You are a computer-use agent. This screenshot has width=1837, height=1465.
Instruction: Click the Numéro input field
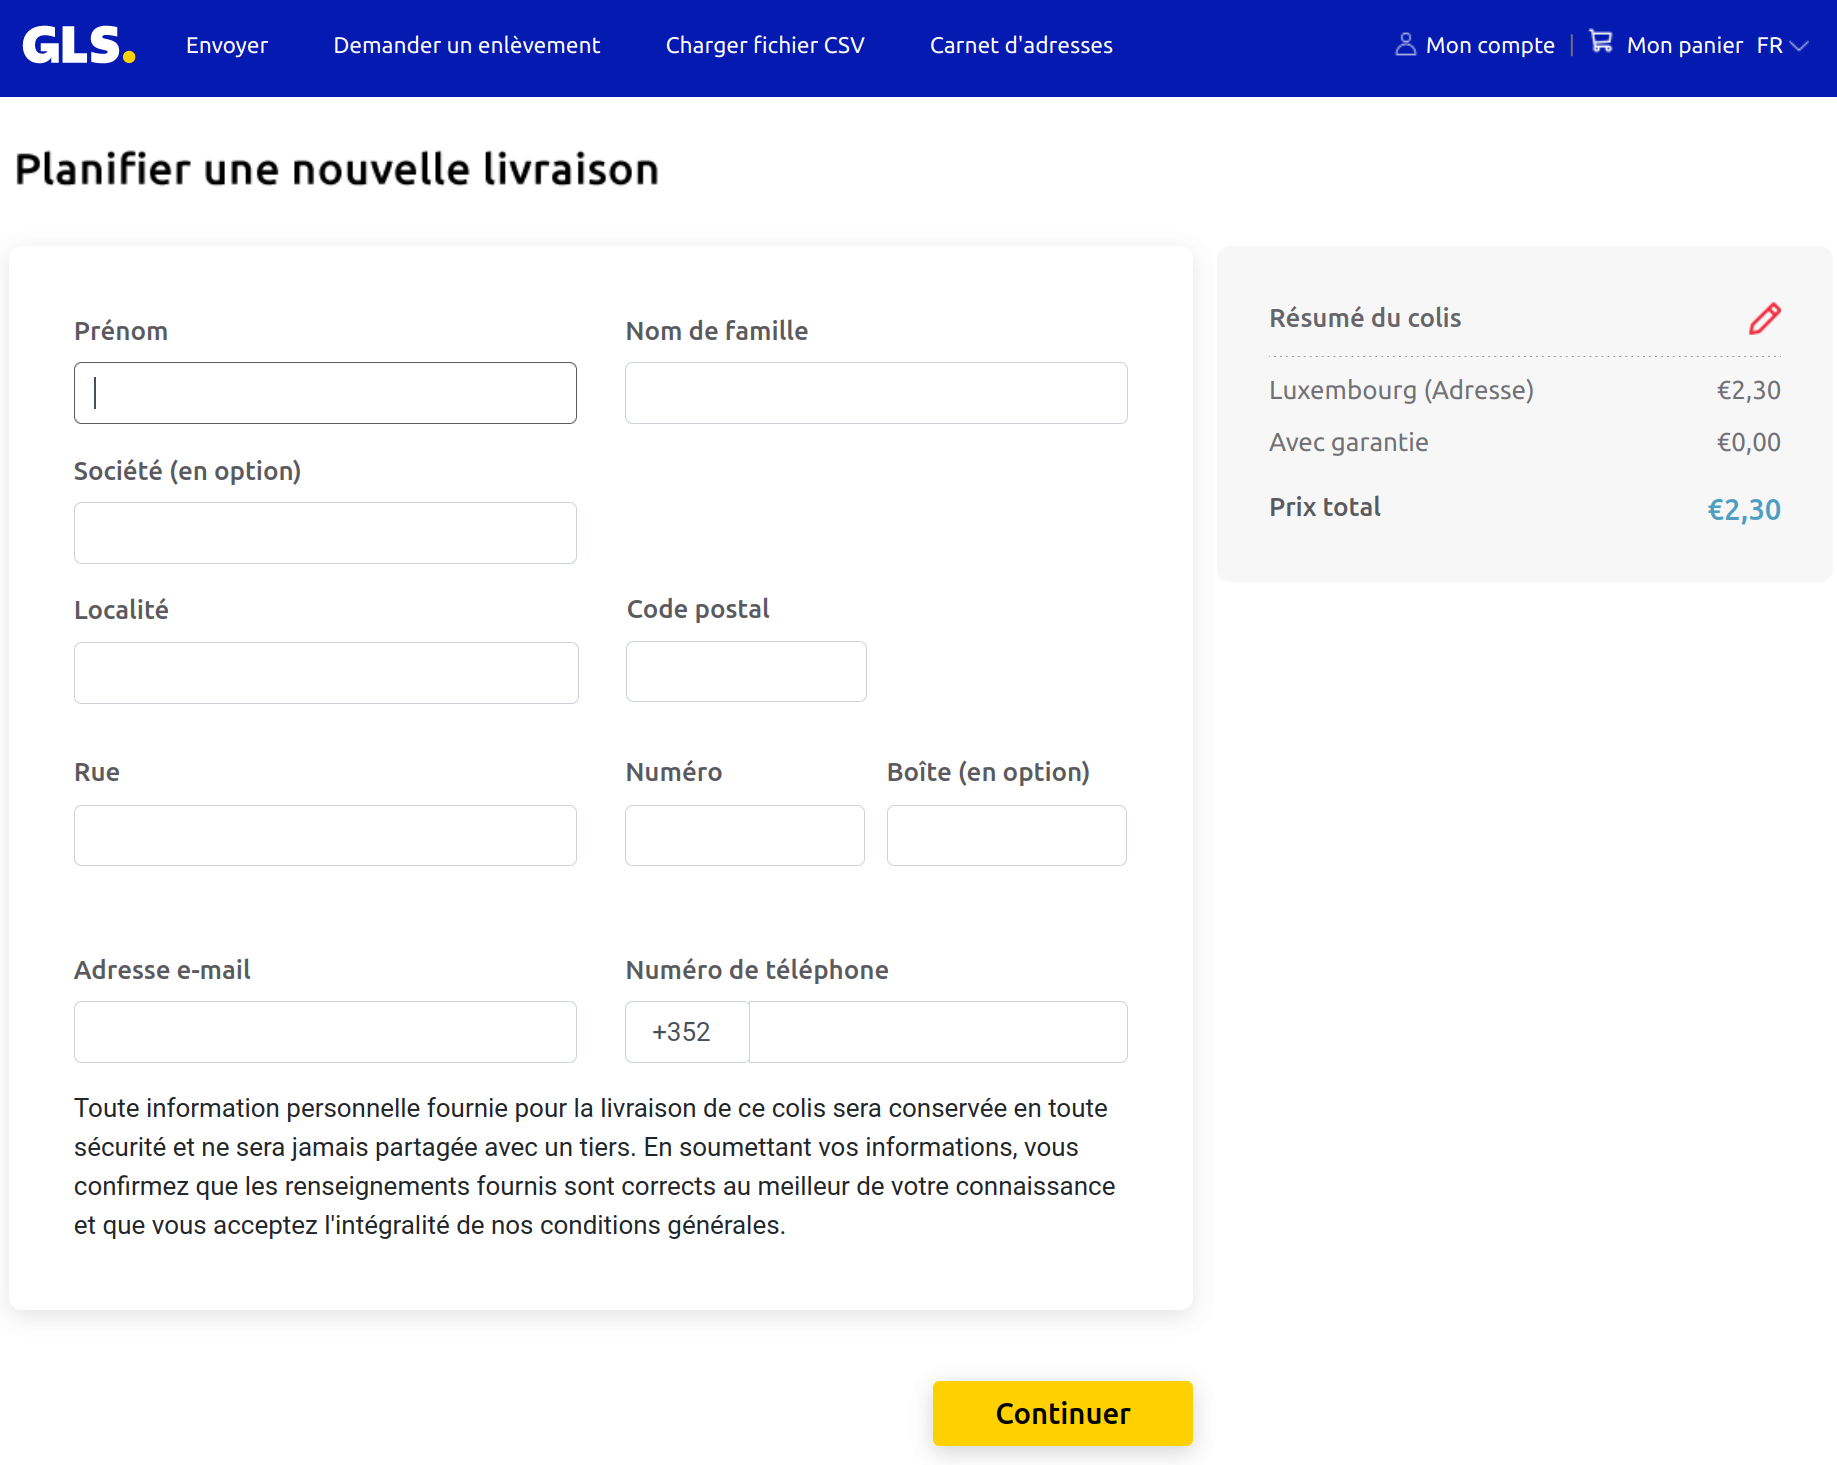coord(745,836)
